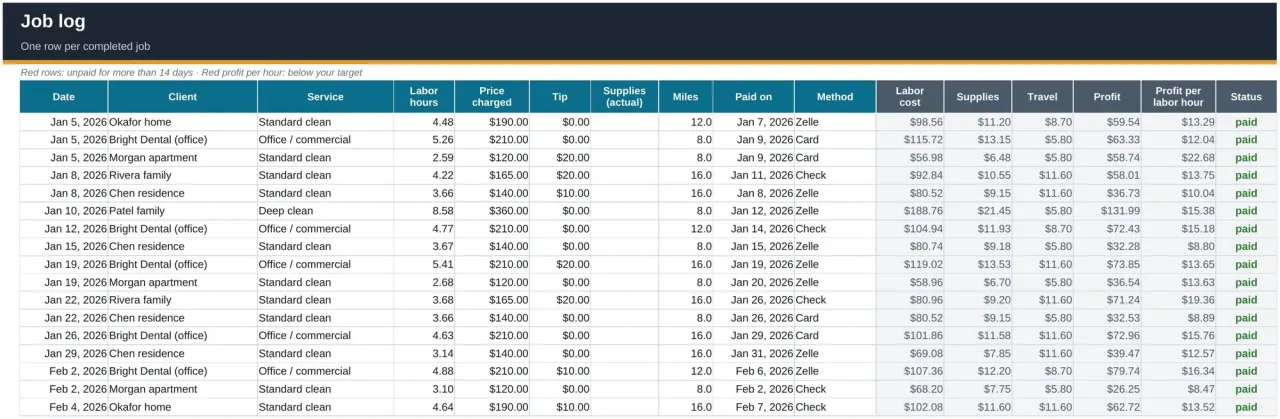Select the Supplies (actual) column header

point(625,97)
